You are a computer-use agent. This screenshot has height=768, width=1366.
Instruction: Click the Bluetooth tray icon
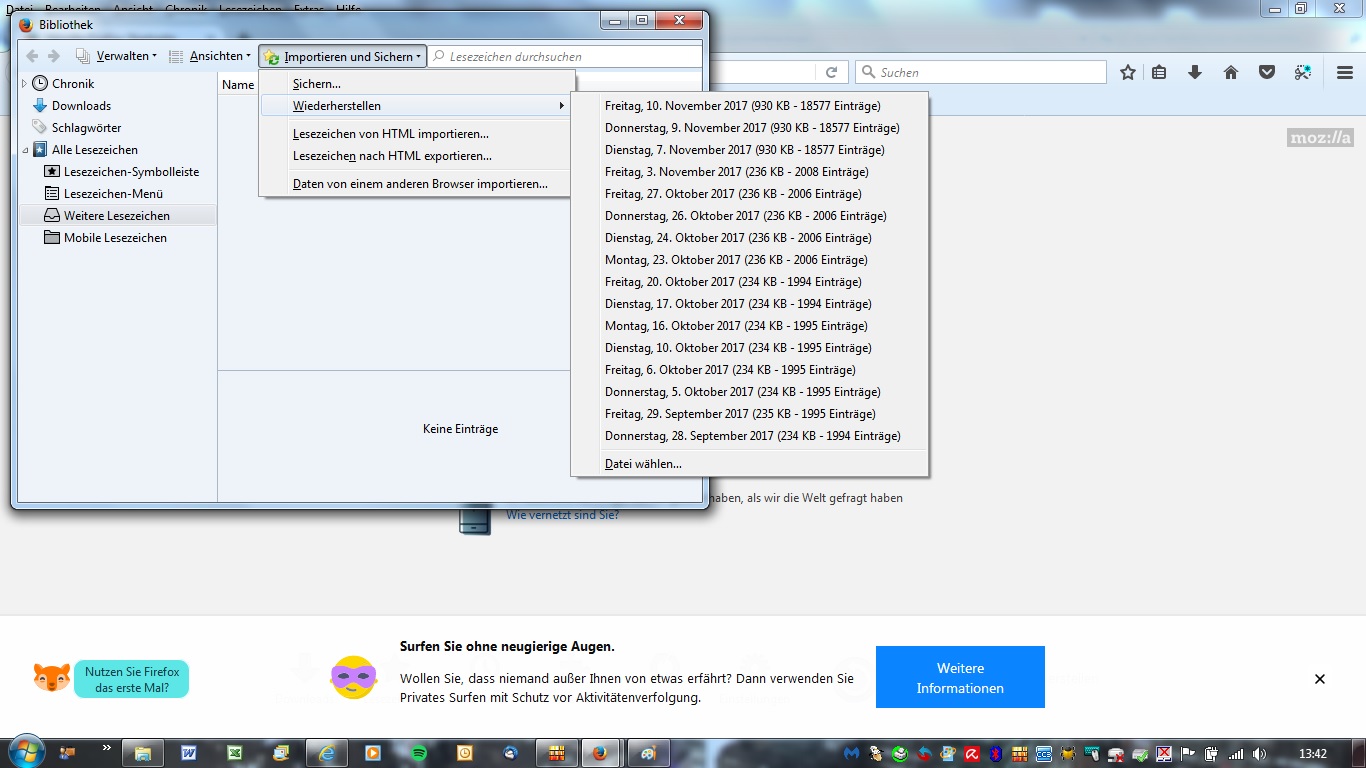point(996,753)
